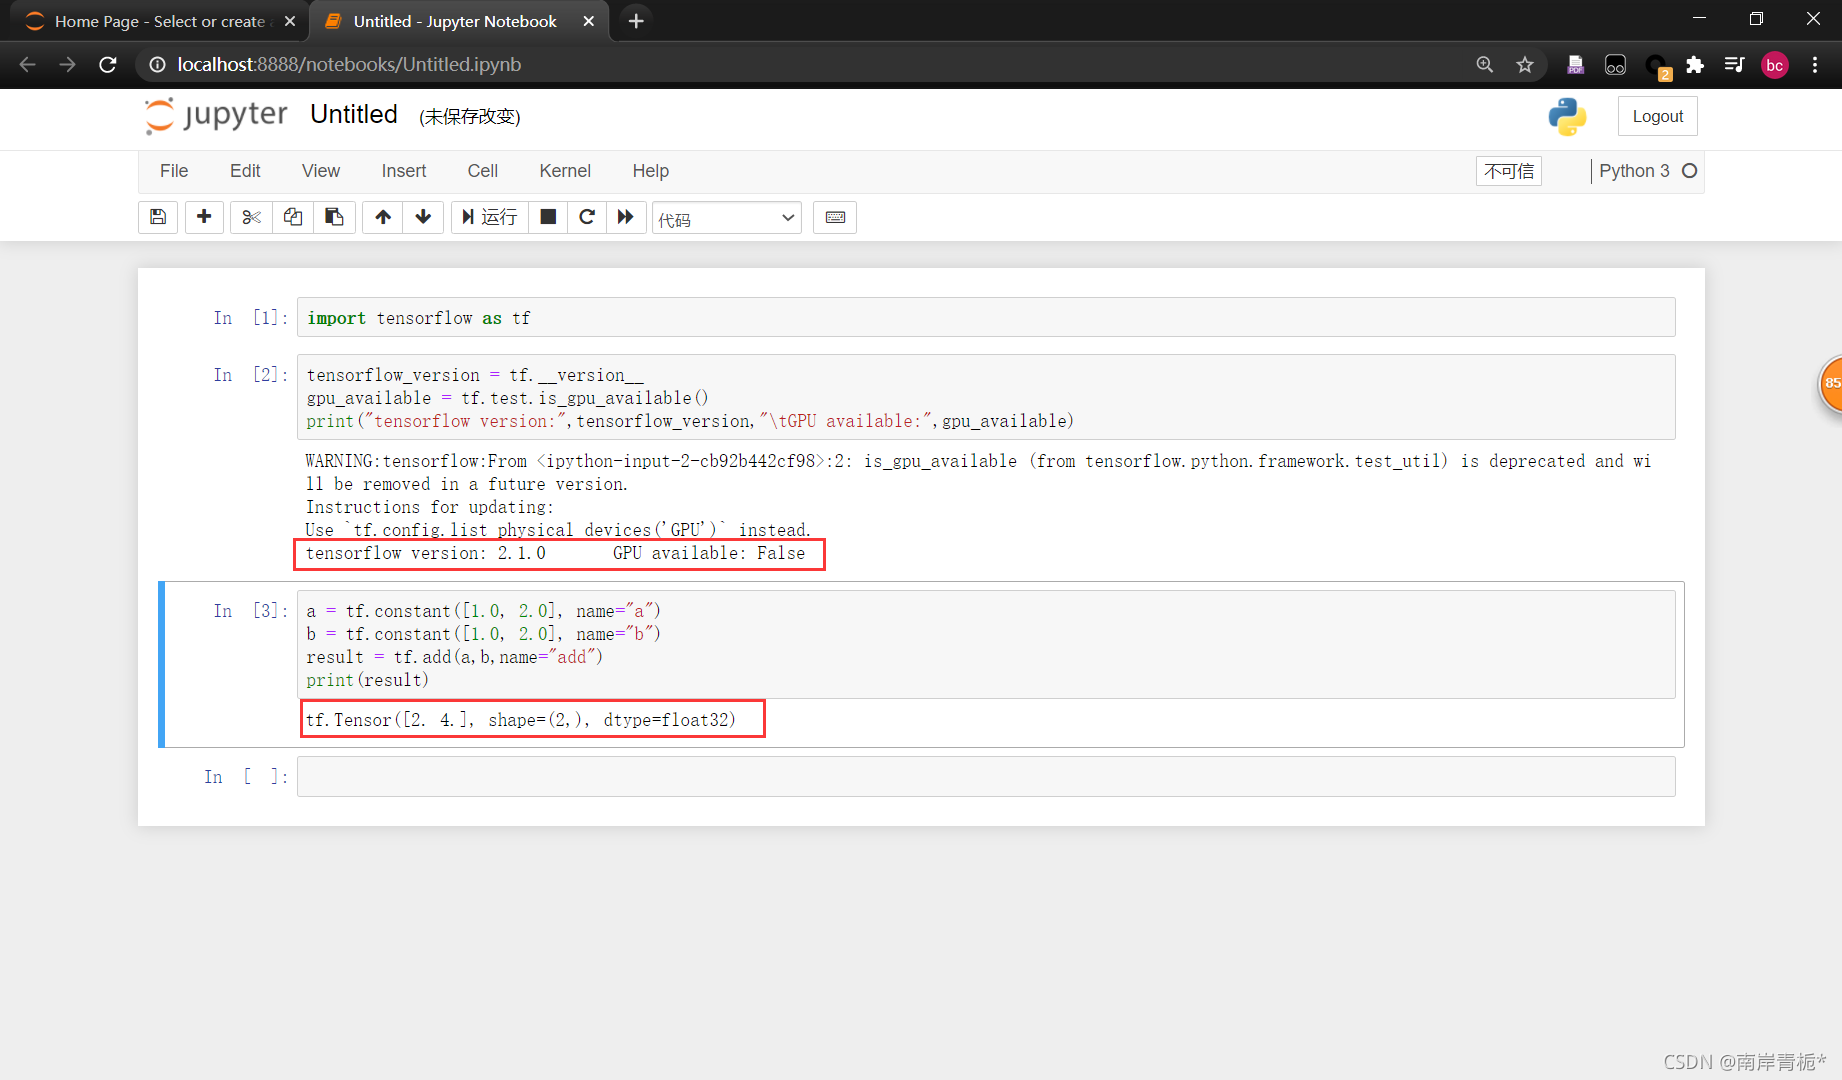Click the 未保存改变 autosave status text
Image resolution: width=1842 pixels, height=1080 pixels.
pyautogui.click(x=470, y=117)
